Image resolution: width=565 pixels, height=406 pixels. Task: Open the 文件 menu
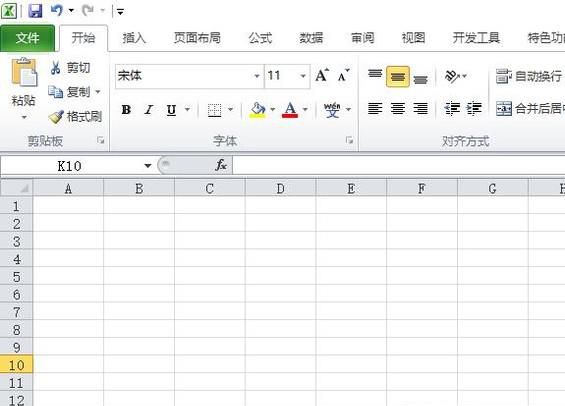coord(27,38)
